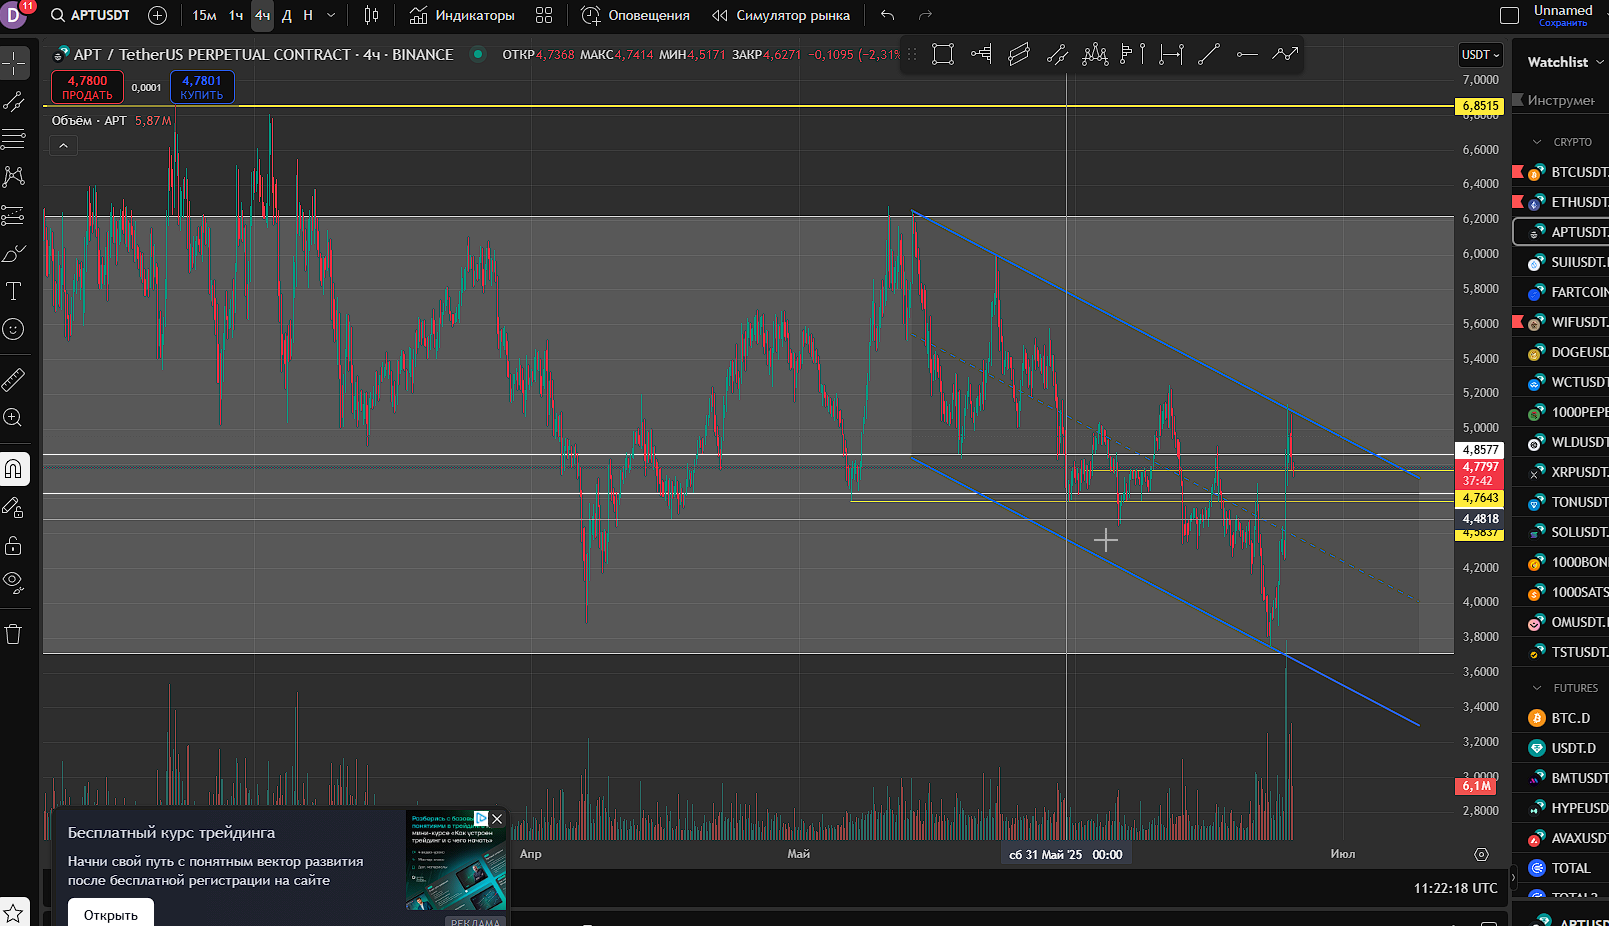The height and width of the screenshot is (926, 1609).
Task: Open the patterns drawing tools group
Action: tap(14, 177)
